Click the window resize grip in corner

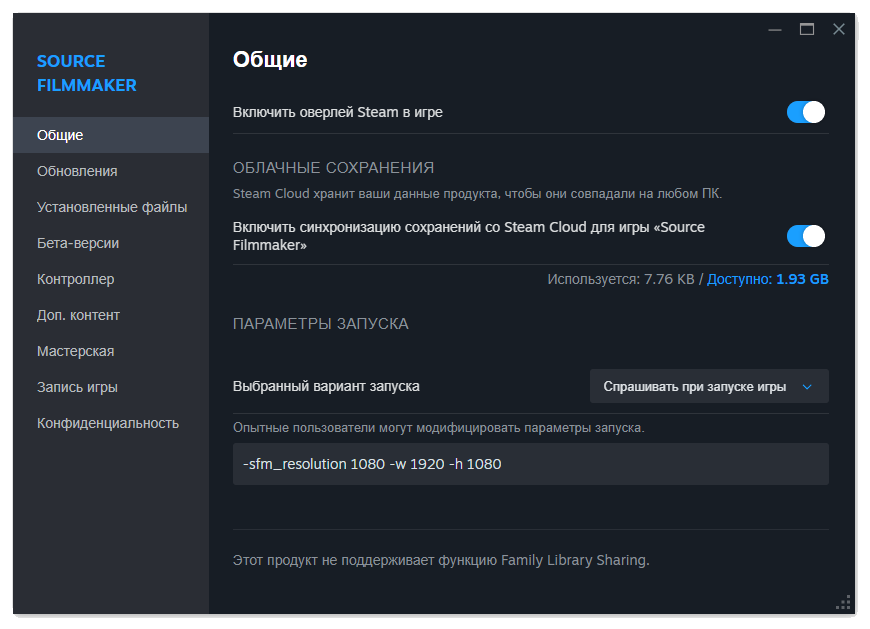pos(842,601)
